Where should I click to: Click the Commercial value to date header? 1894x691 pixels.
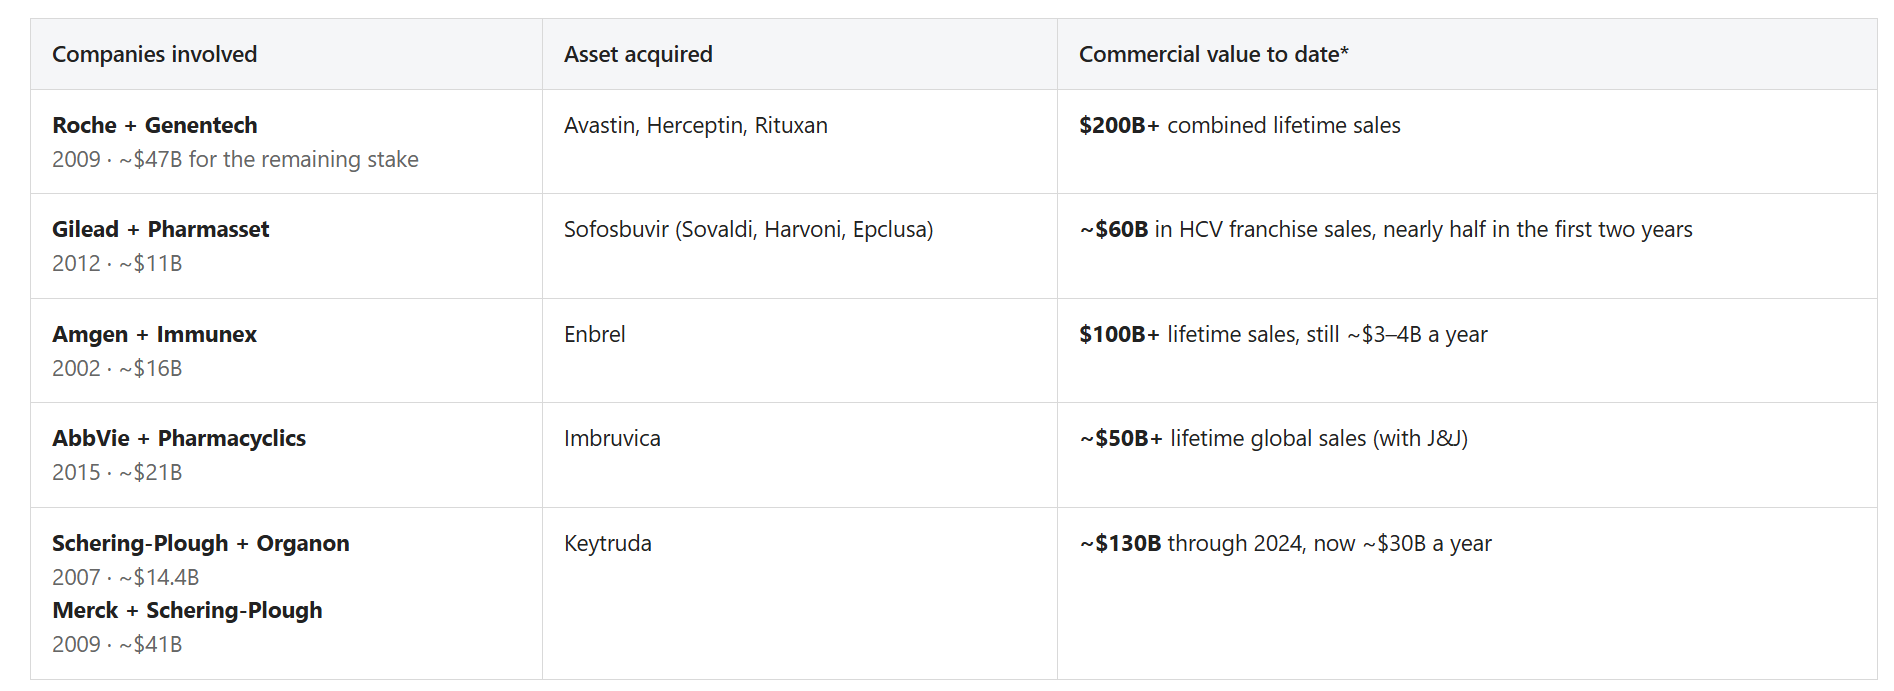click(1213, 54)
